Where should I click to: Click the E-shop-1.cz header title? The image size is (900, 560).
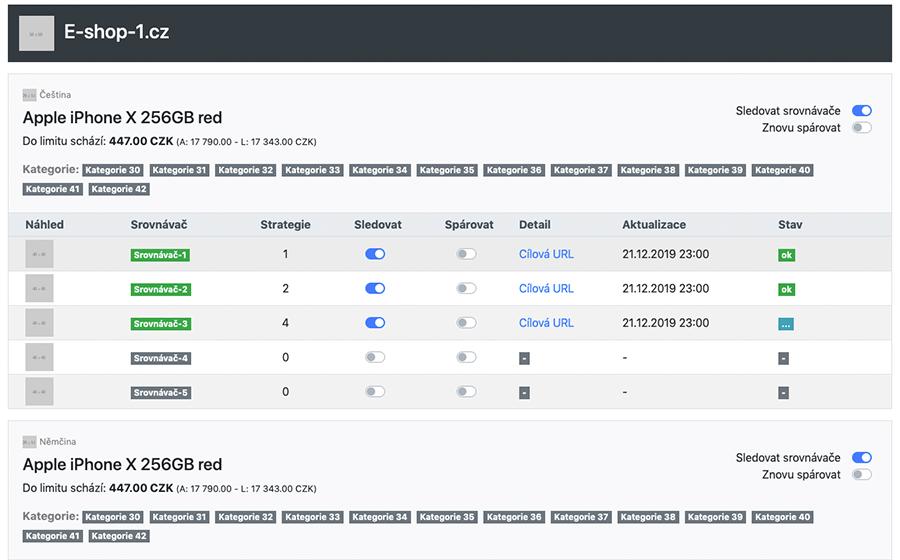(x=117, y=32)
